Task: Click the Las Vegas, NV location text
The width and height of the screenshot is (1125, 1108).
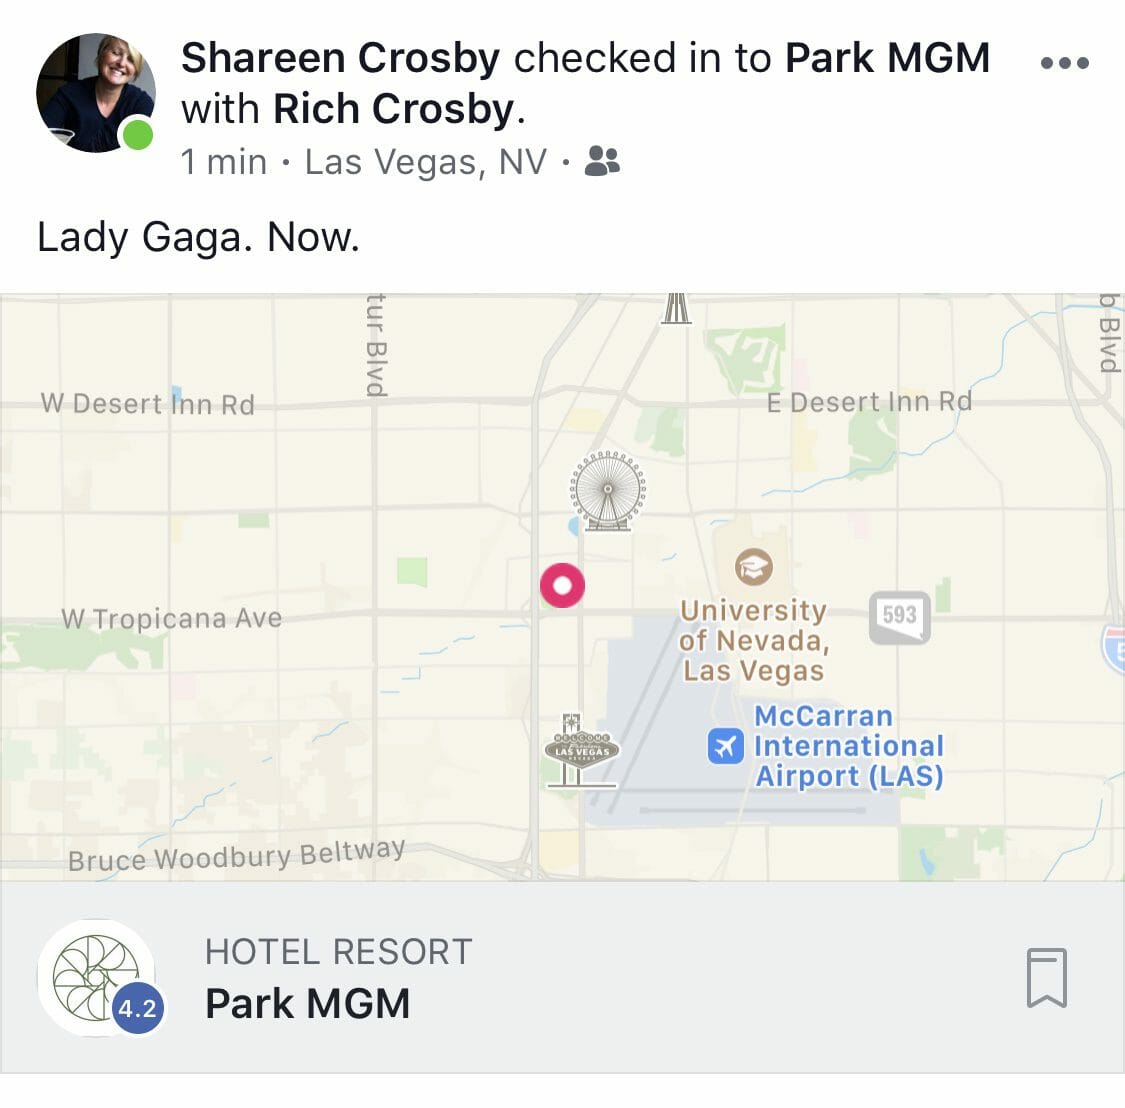Action: pyautogui.click(x=426, y=161)
